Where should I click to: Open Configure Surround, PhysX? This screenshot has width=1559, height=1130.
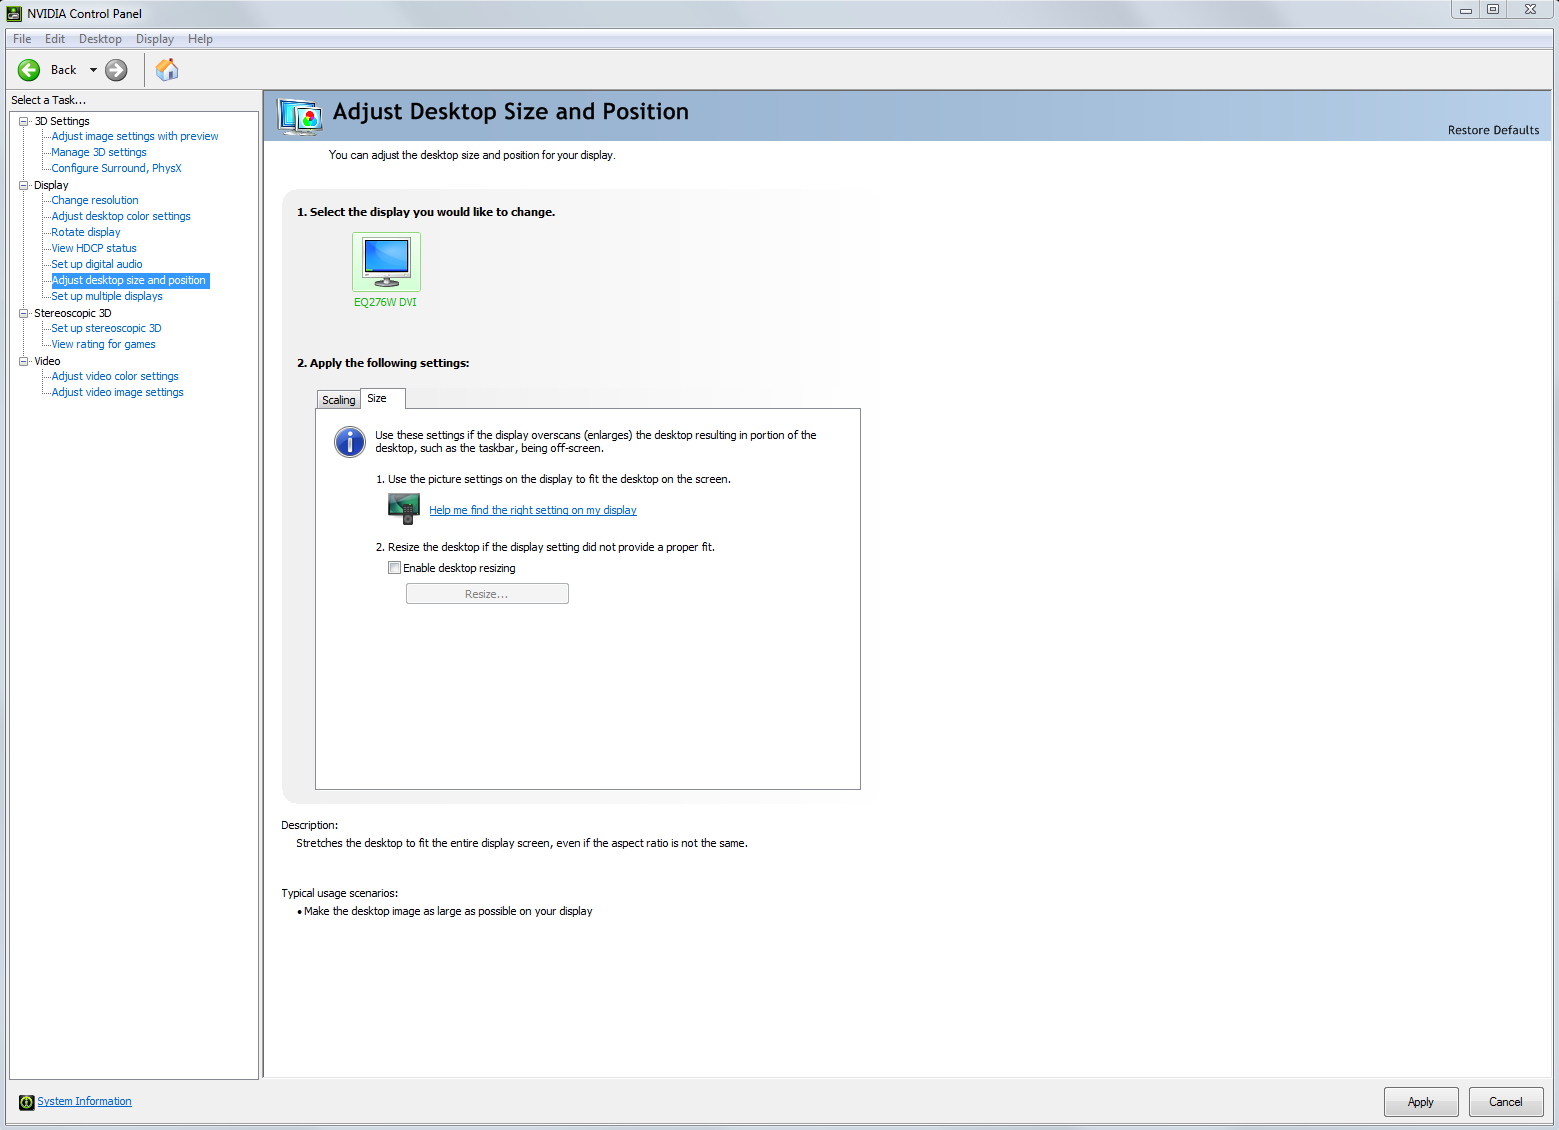[116, 168]
